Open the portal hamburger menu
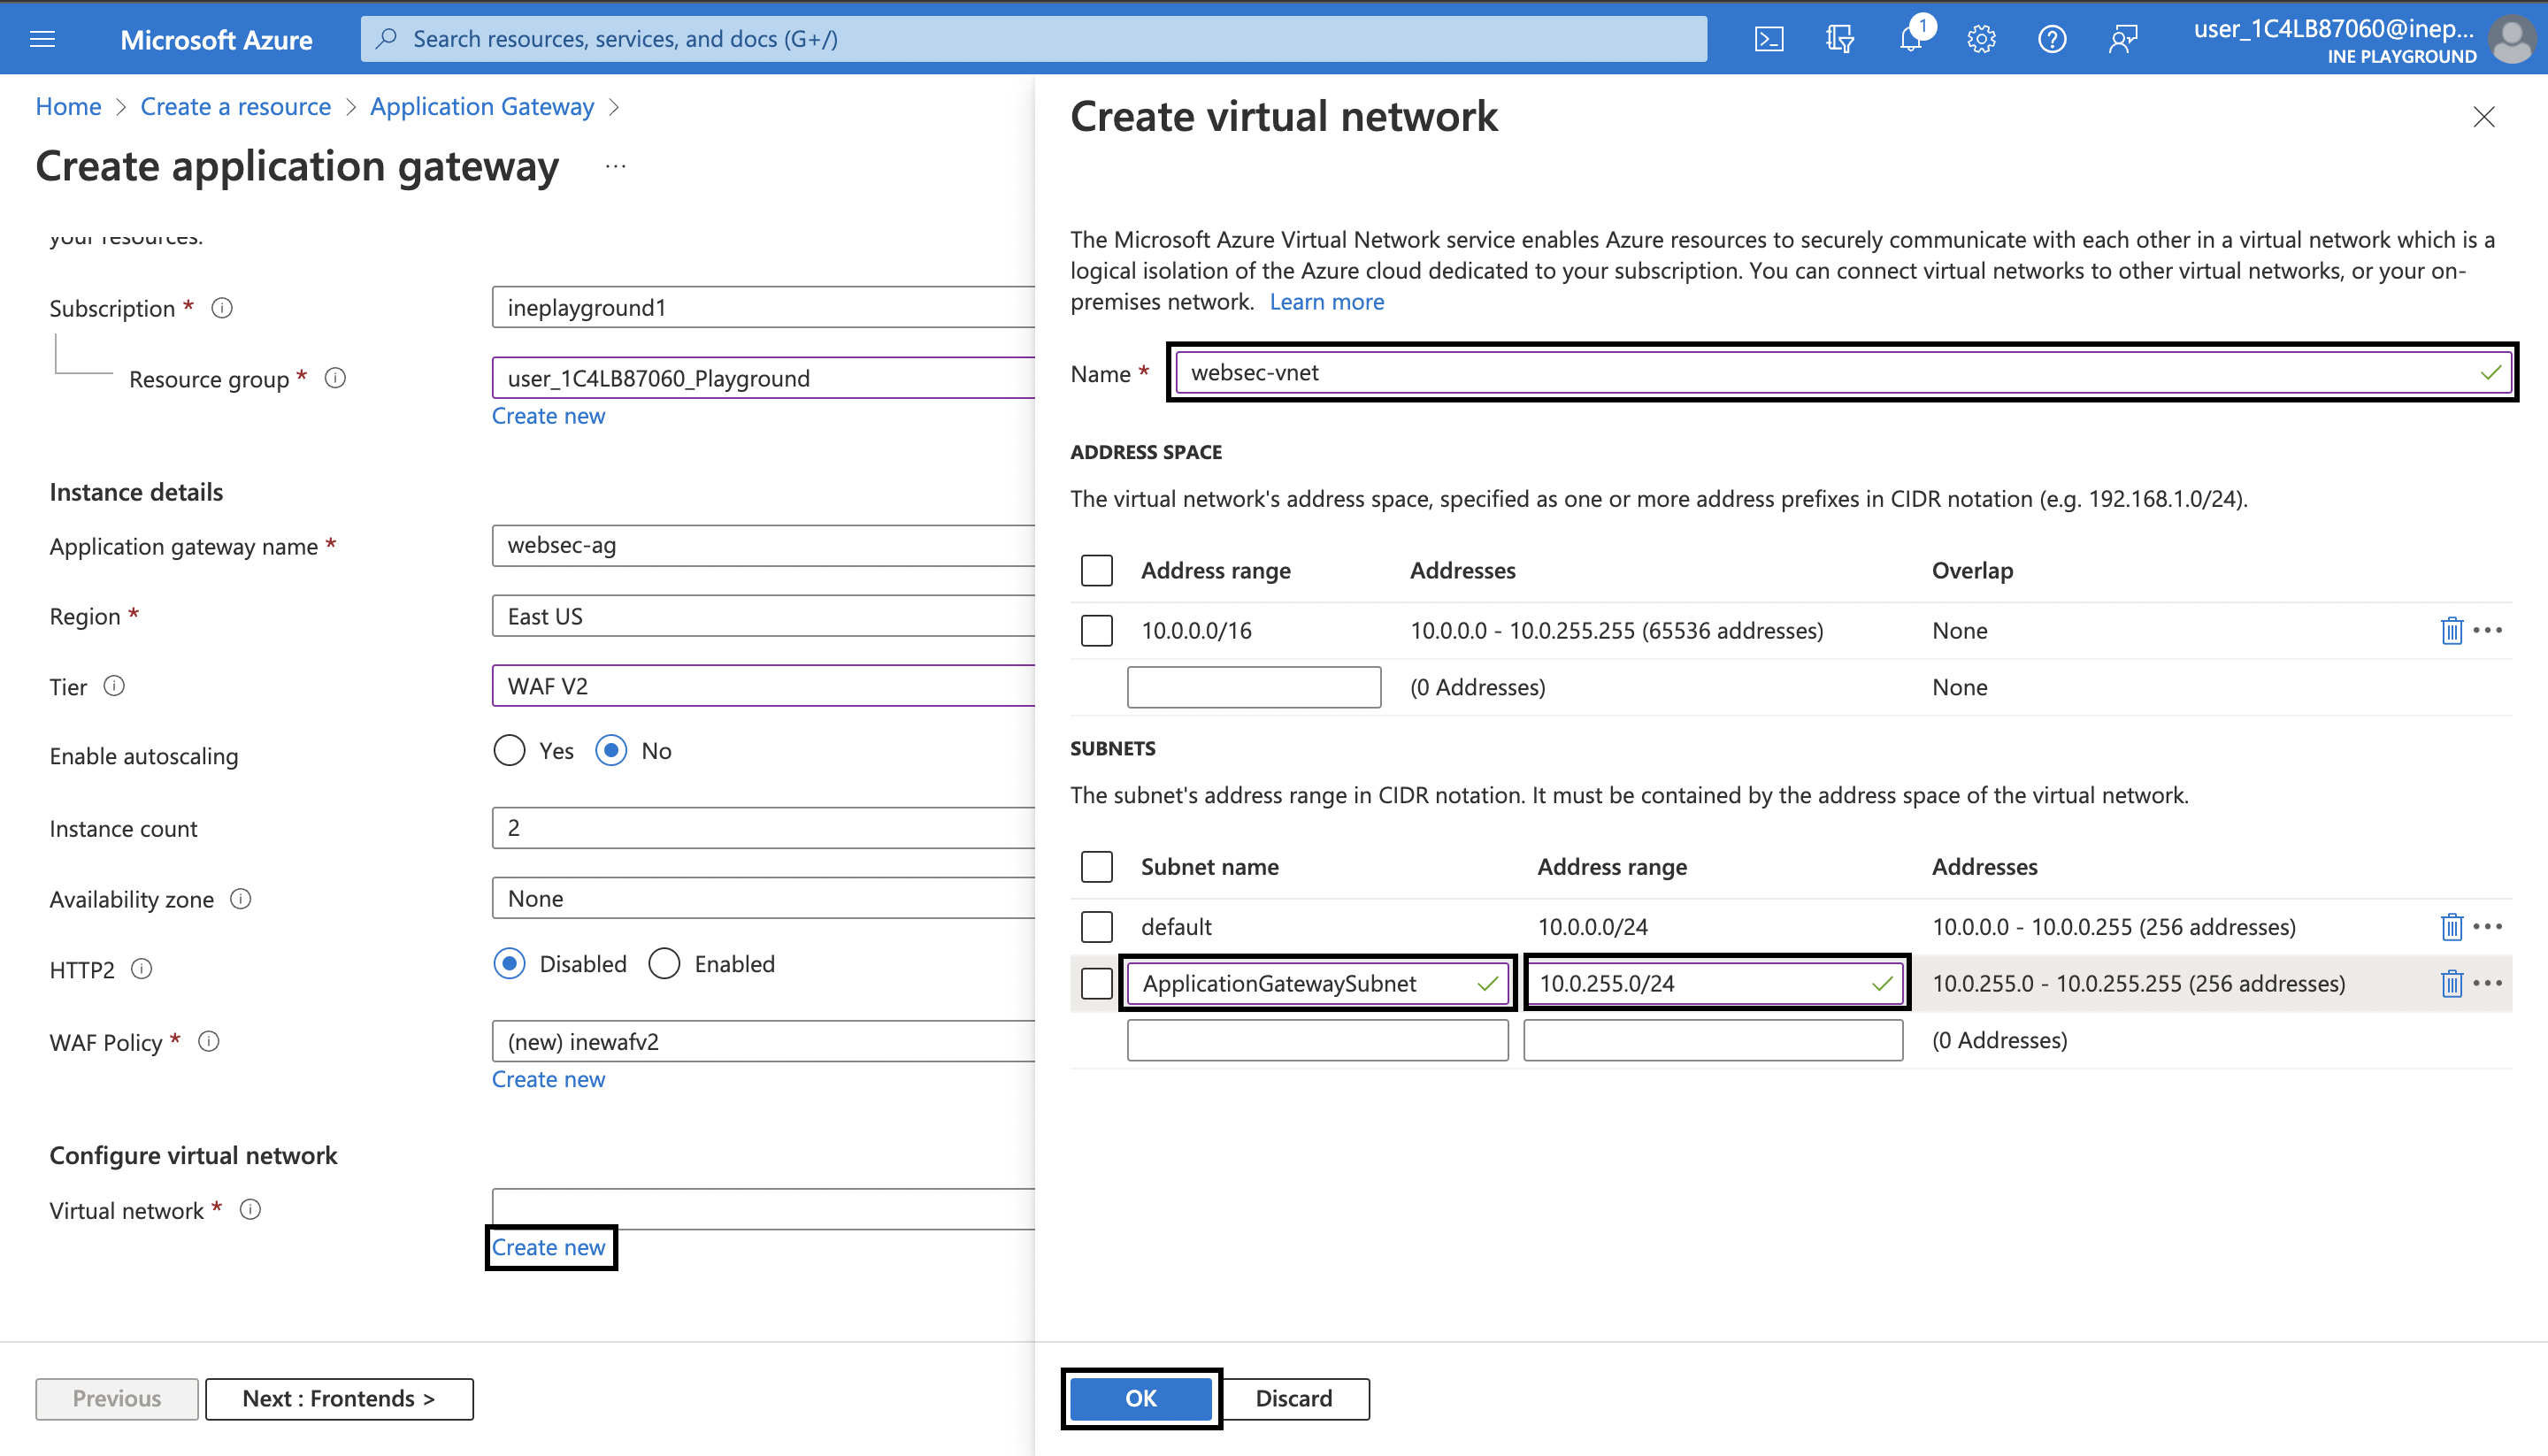The height and width of the screenshot is (1456, 2548). pyautogui.click(x=43, y=39)
